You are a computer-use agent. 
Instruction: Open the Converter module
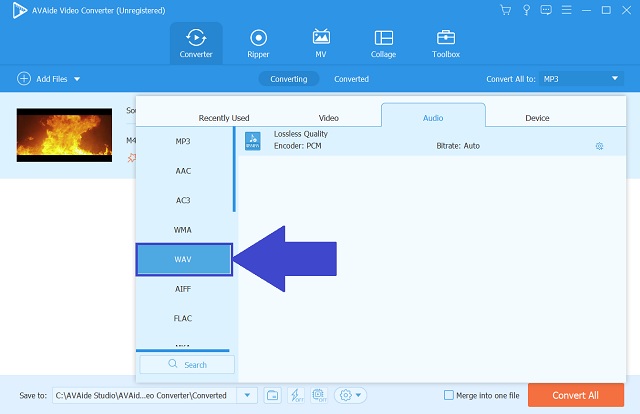coord(196,43)
